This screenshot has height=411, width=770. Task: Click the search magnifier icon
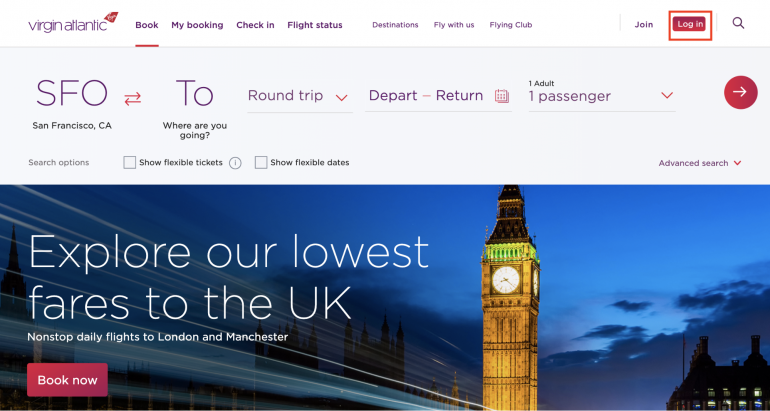click(x=738, y=23)
